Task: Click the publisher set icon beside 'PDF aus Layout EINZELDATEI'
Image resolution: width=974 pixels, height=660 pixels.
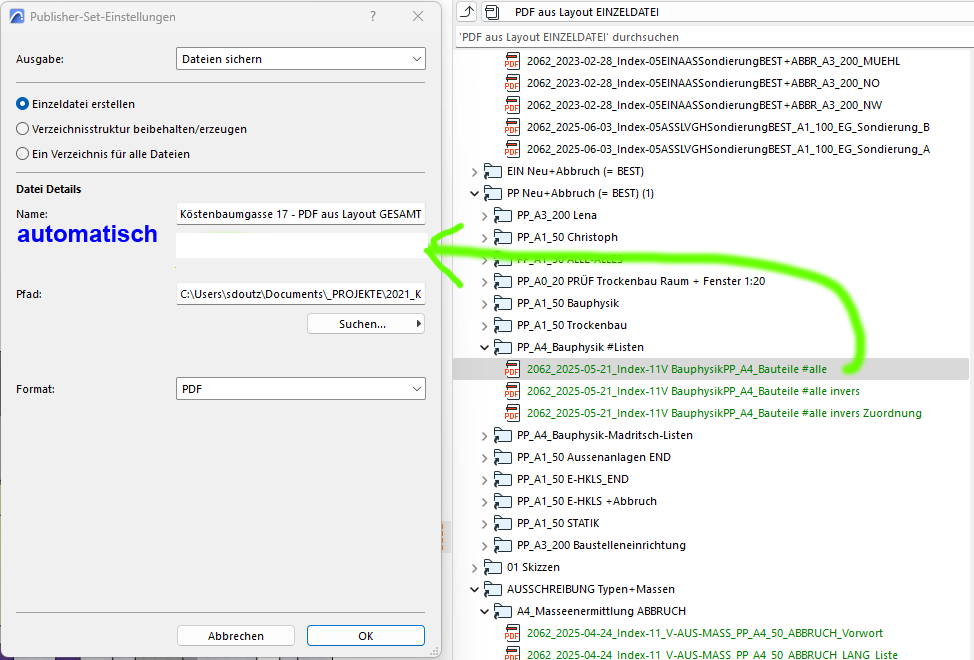Action: point(492,12)
